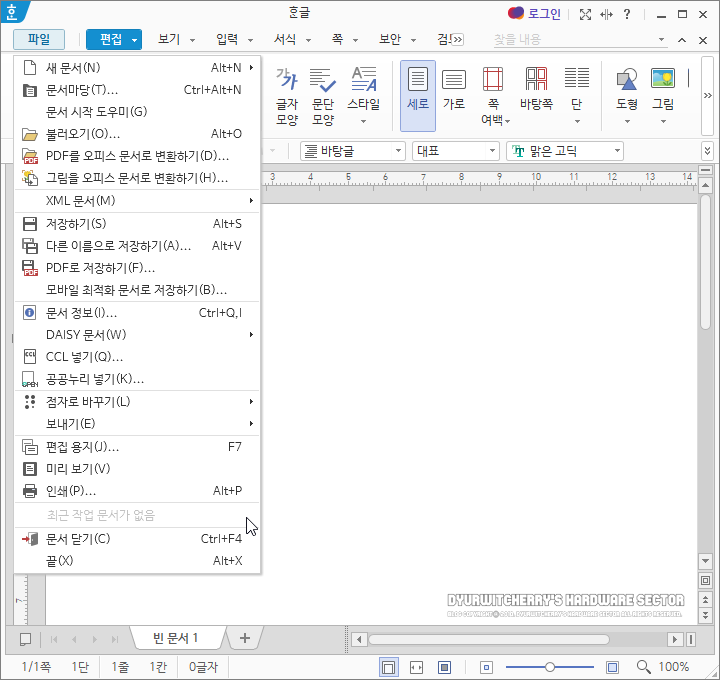Click the vertical scrollbar down arrow
Screen dimensions: 720x680
[705, 561]
